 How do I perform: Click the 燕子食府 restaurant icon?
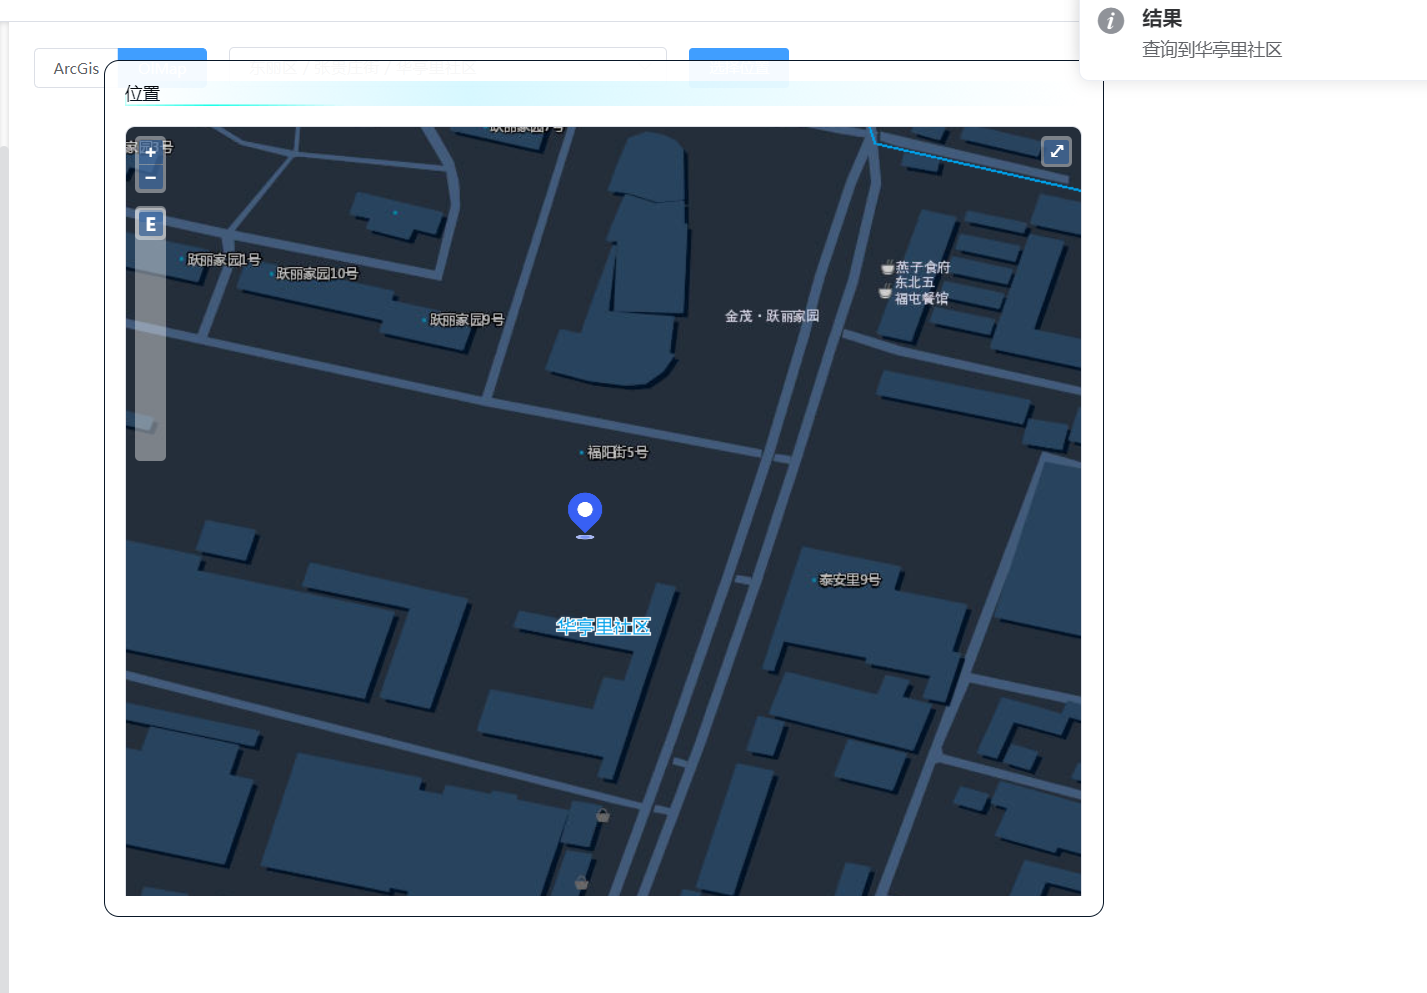pos(887,268)
